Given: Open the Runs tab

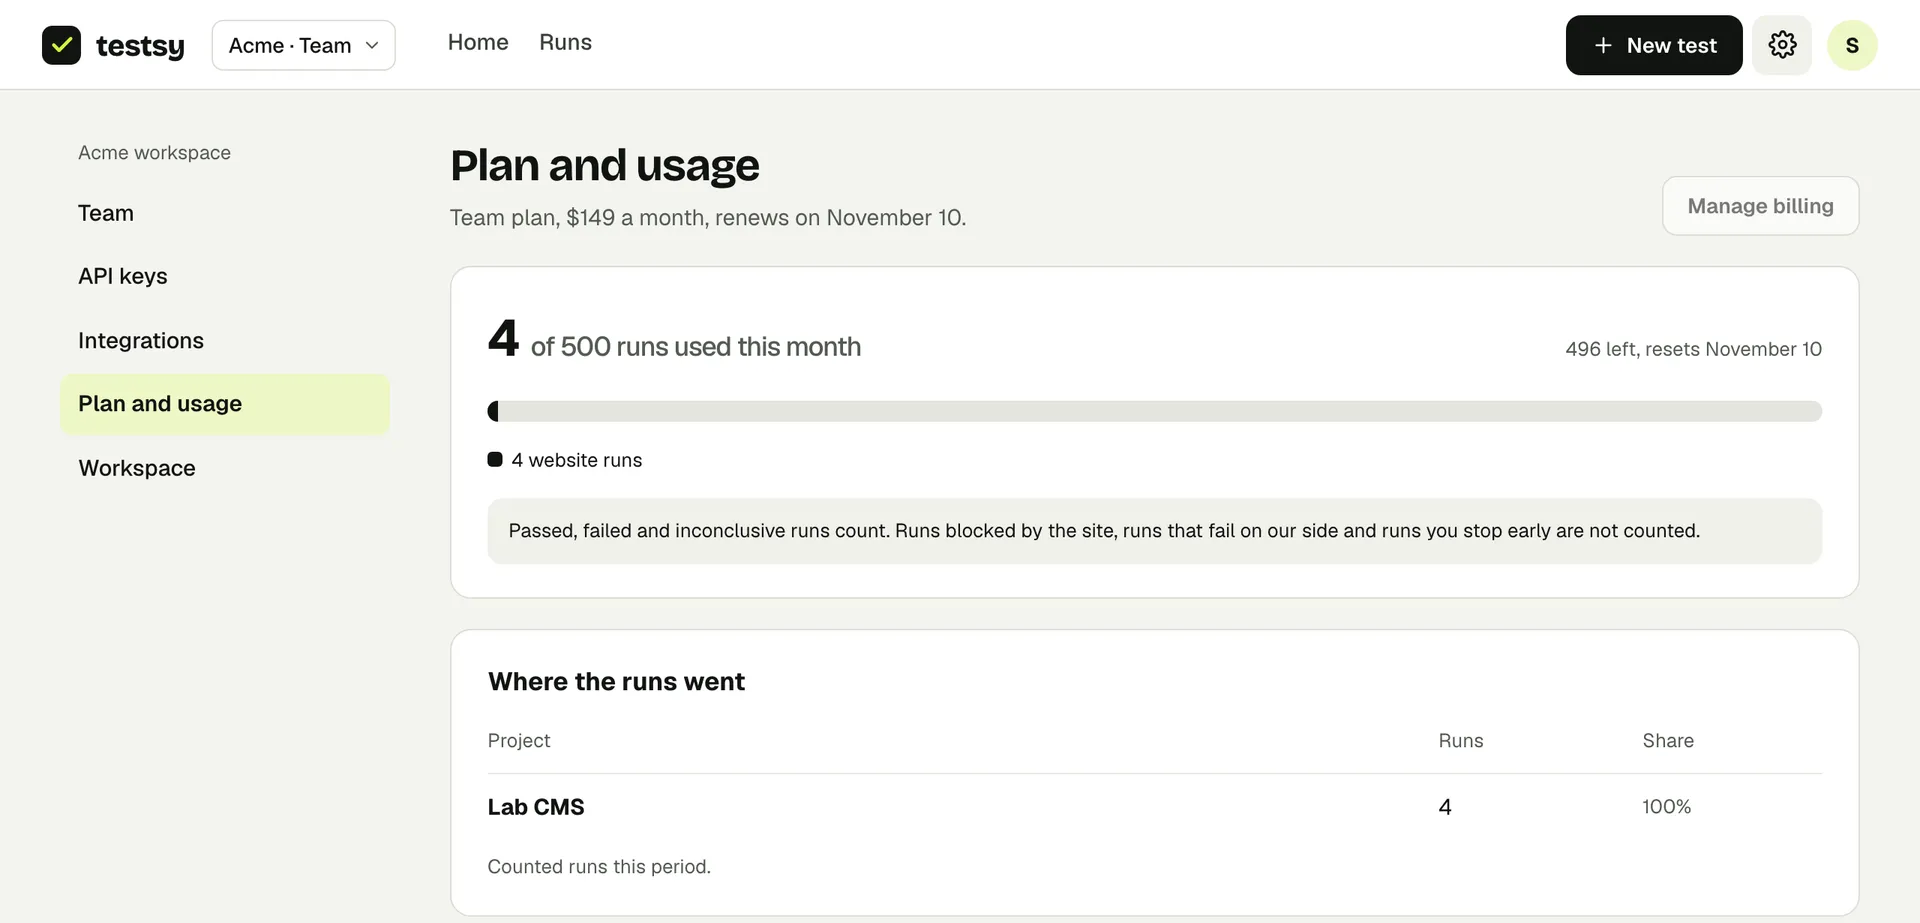Looking at the screenshot, I should (565, 43).
